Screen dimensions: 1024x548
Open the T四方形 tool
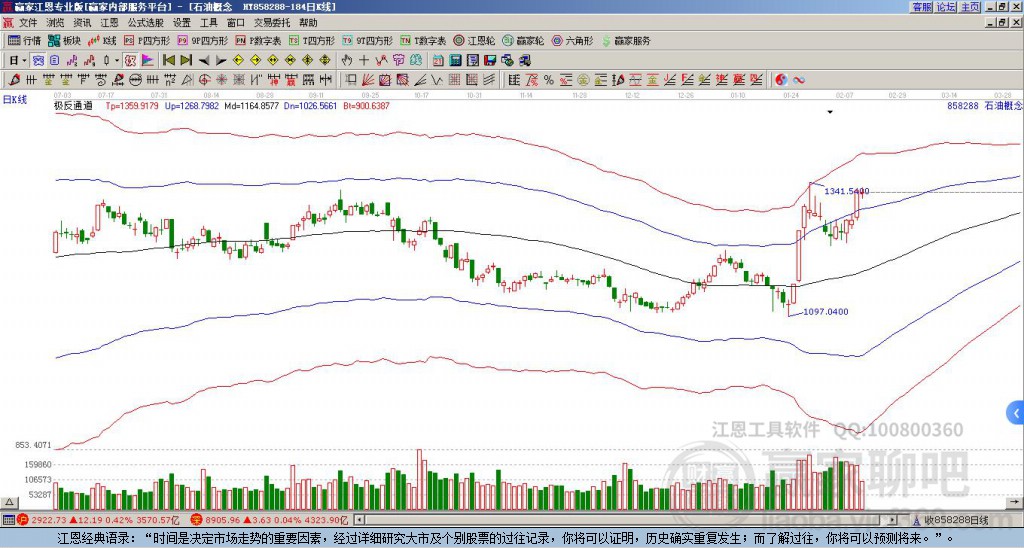pyautogui.click(x=312, y=40)
